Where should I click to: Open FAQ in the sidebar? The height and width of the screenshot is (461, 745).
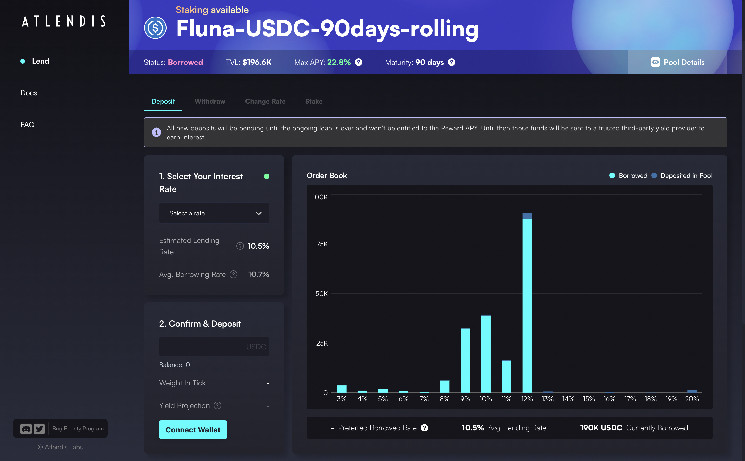pyautogui.click(x=28, y=125)
